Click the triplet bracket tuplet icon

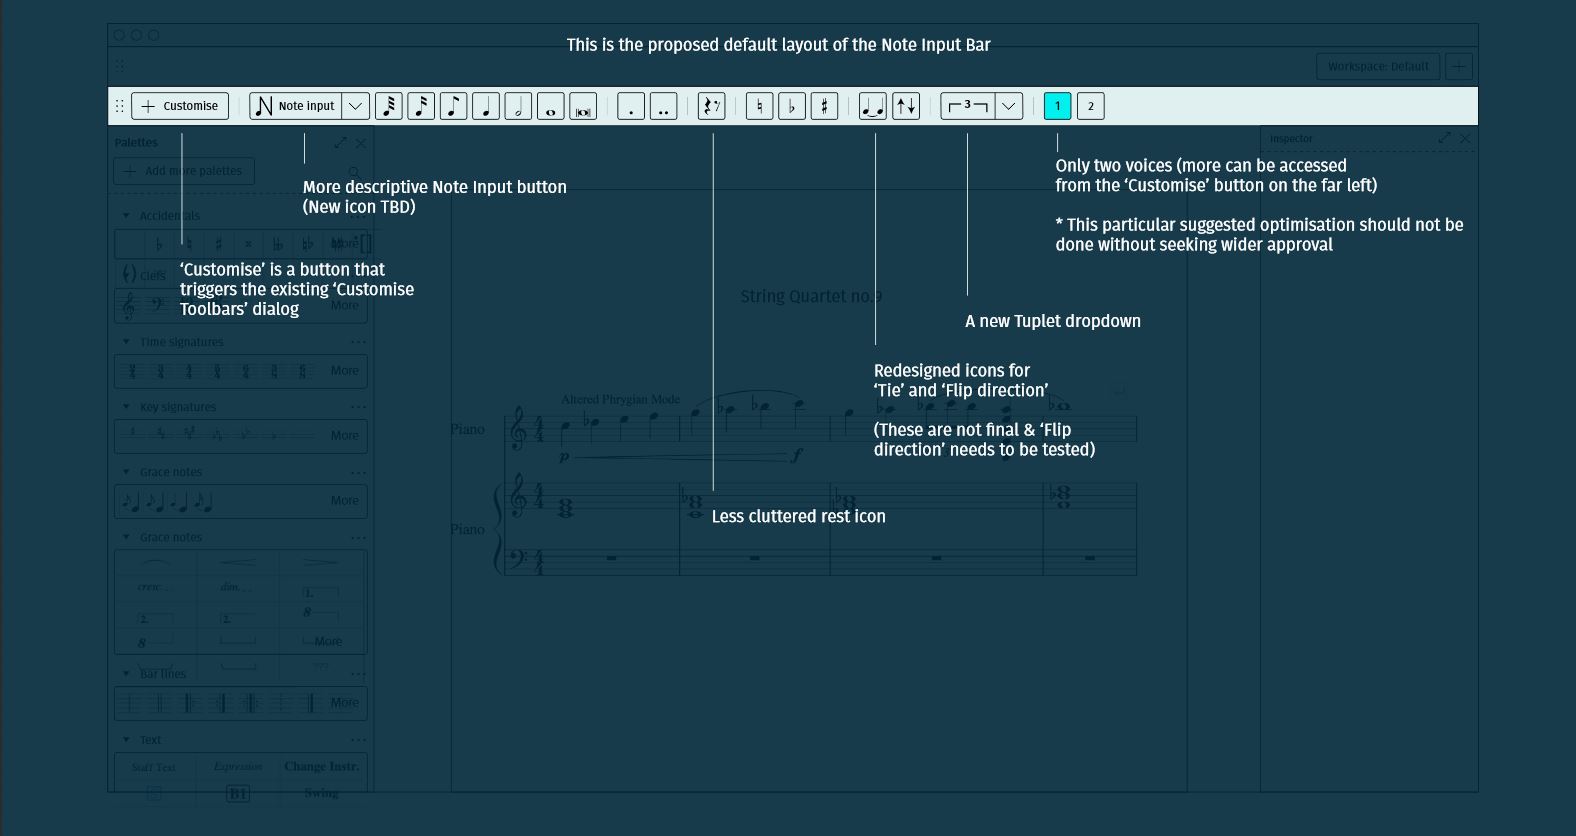click(968, 106)
